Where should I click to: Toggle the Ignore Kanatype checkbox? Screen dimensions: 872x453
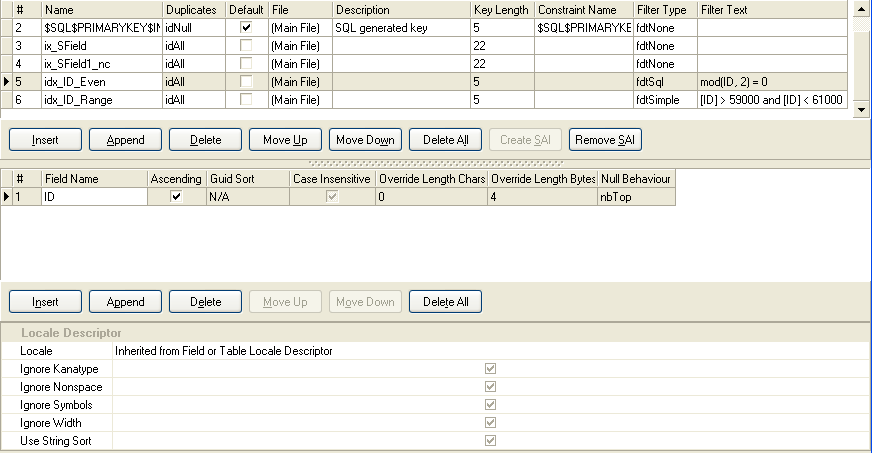click(490, 369)
